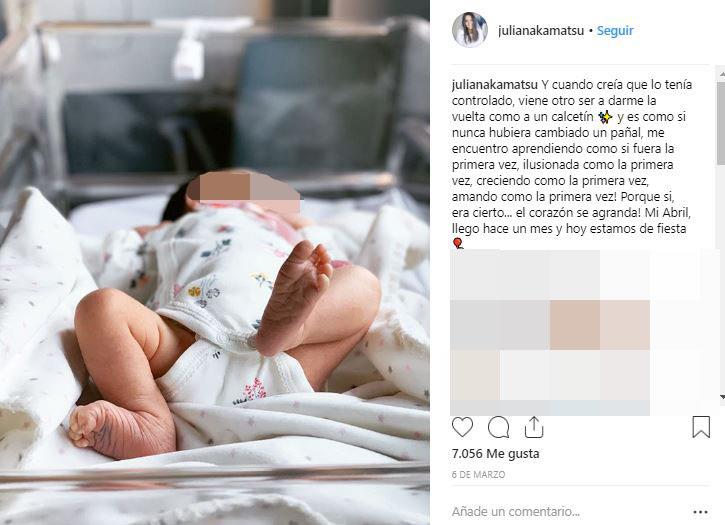Image resolution: width=725 pixels, height=525 pixels.
Task: Click the blurred comments area below the caption
Action: pyautogui.click(x=550, y=332)
